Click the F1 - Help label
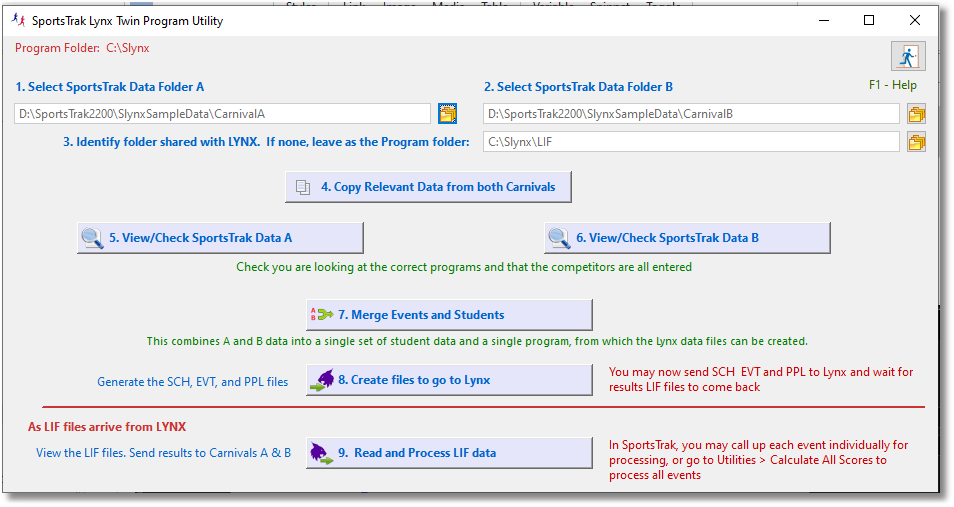This screenshot has height=507, width=954. [893, 85]
